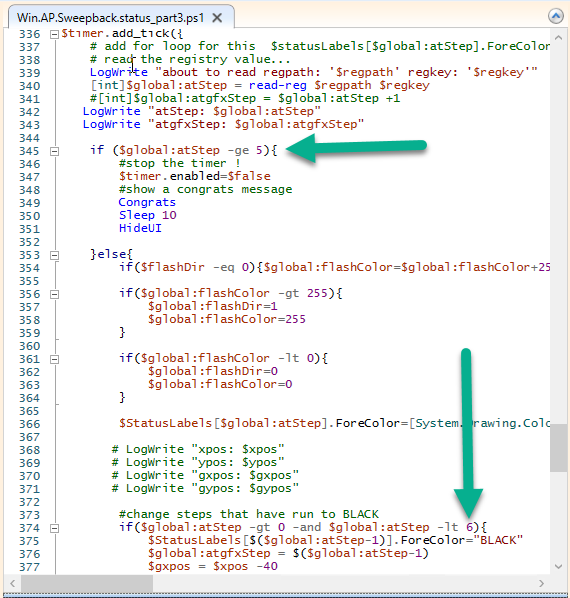
Task: Click 'ForeColor="BLACK"' on line 375
Action: click(462, 540)
